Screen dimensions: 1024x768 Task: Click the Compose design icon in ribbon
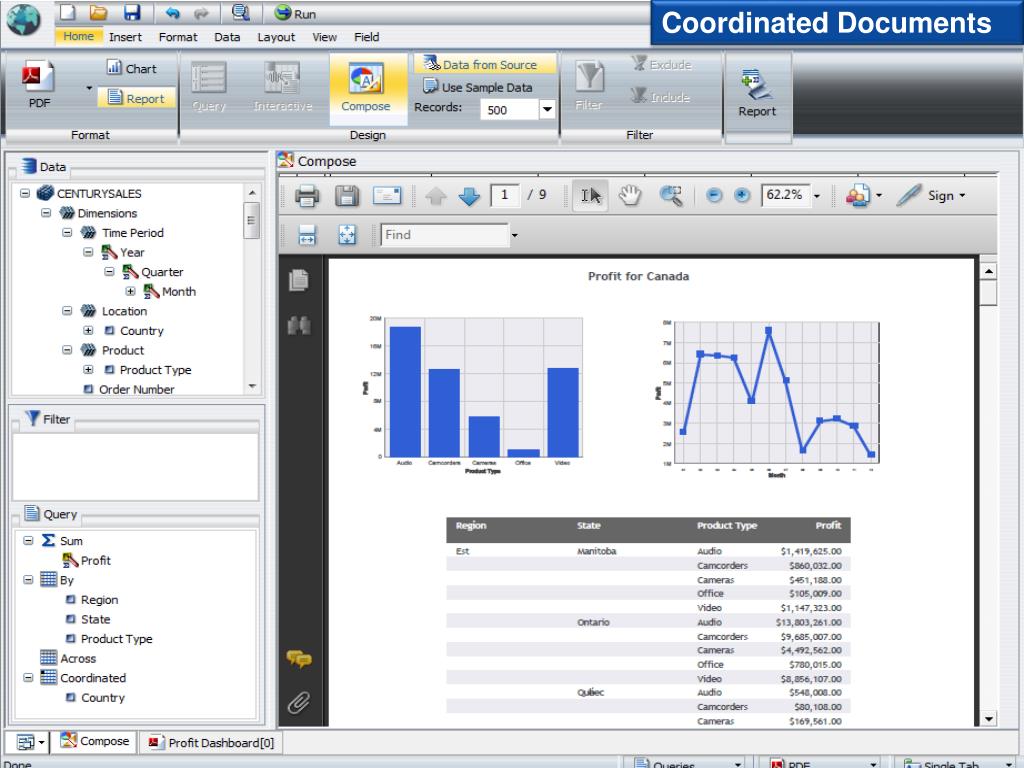tap(366, 88)
